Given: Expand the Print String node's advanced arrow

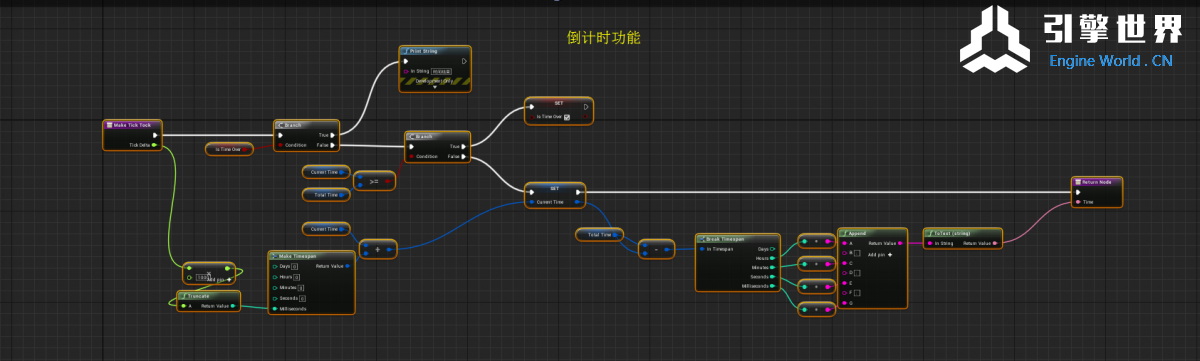Looking at the screenshot, I should pyautogui.click(x=435, y=87).
